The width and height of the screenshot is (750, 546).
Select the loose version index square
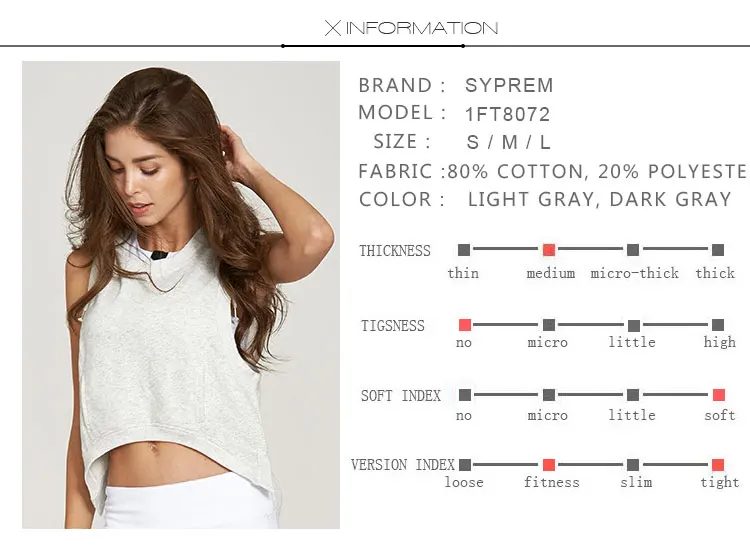click(465, 465)
